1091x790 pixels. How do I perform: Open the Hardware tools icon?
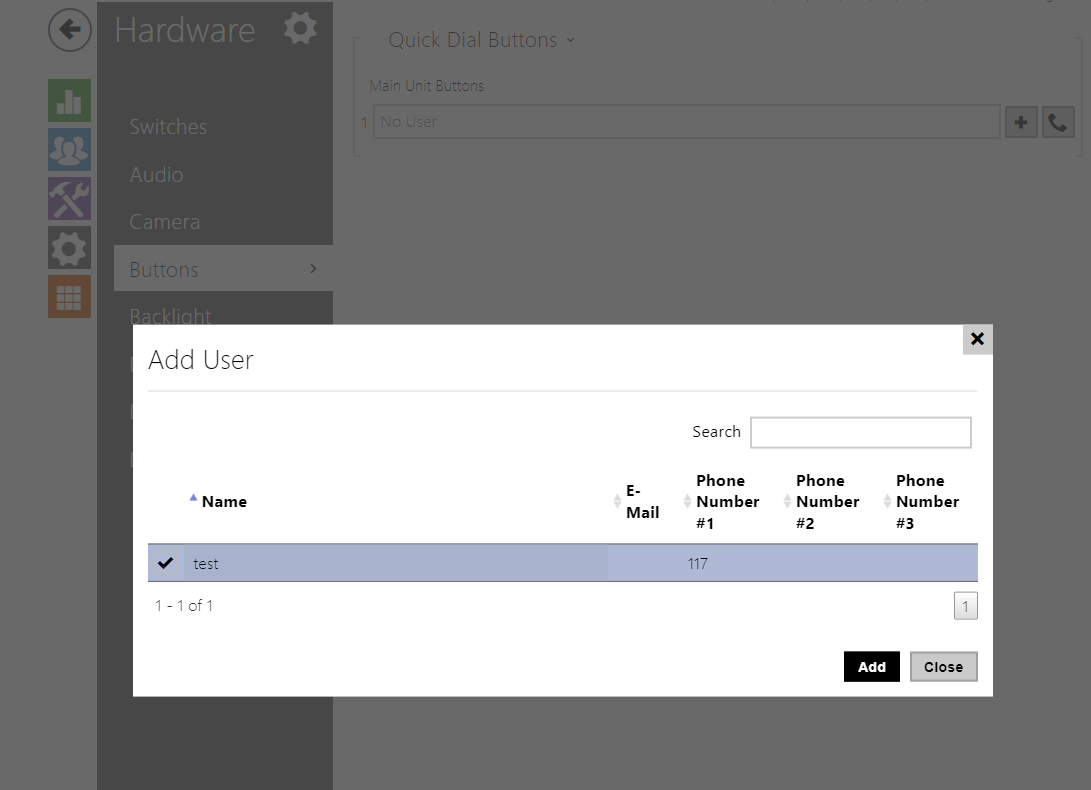(69, 198)
